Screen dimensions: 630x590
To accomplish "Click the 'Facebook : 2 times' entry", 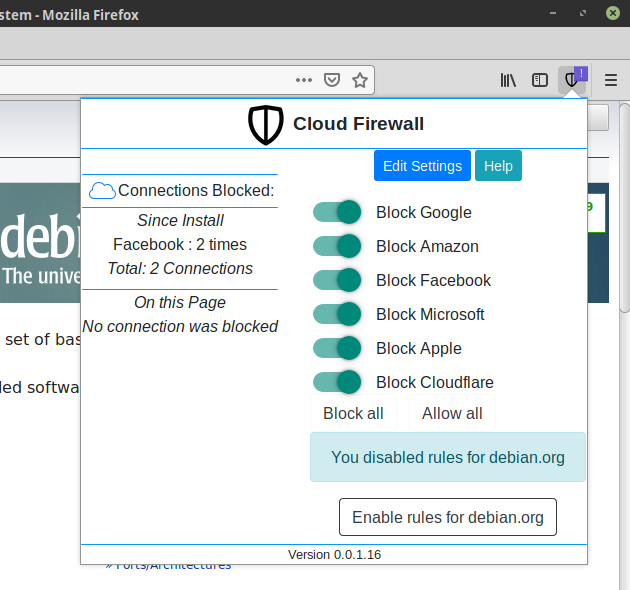I will pyautogui.click(x=180, y=244).
